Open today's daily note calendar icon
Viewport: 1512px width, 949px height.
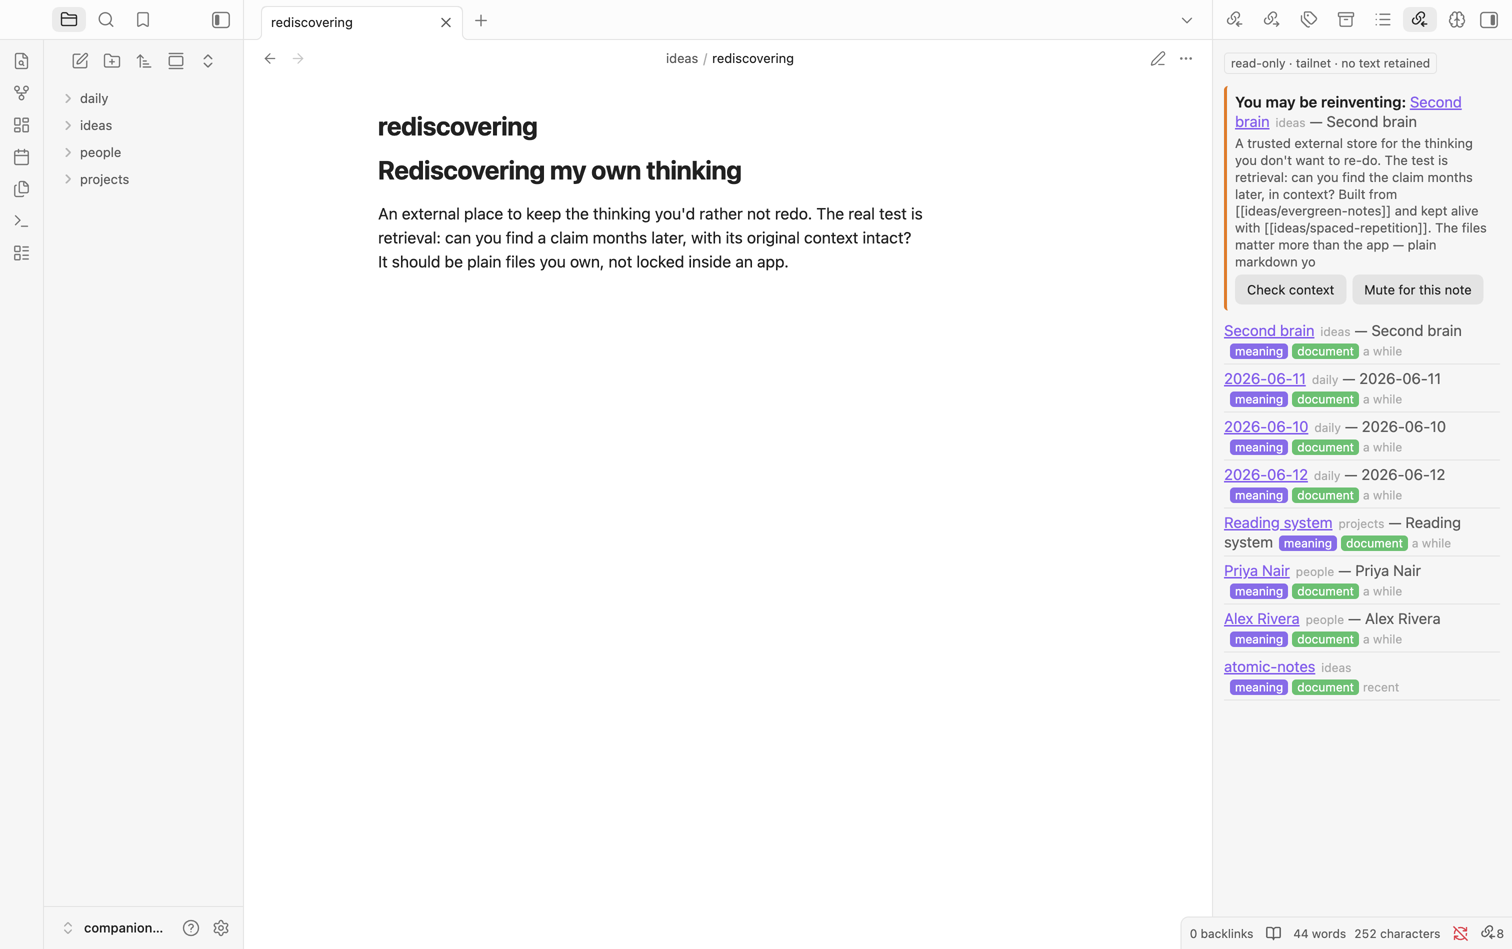[x=21, y=157]
